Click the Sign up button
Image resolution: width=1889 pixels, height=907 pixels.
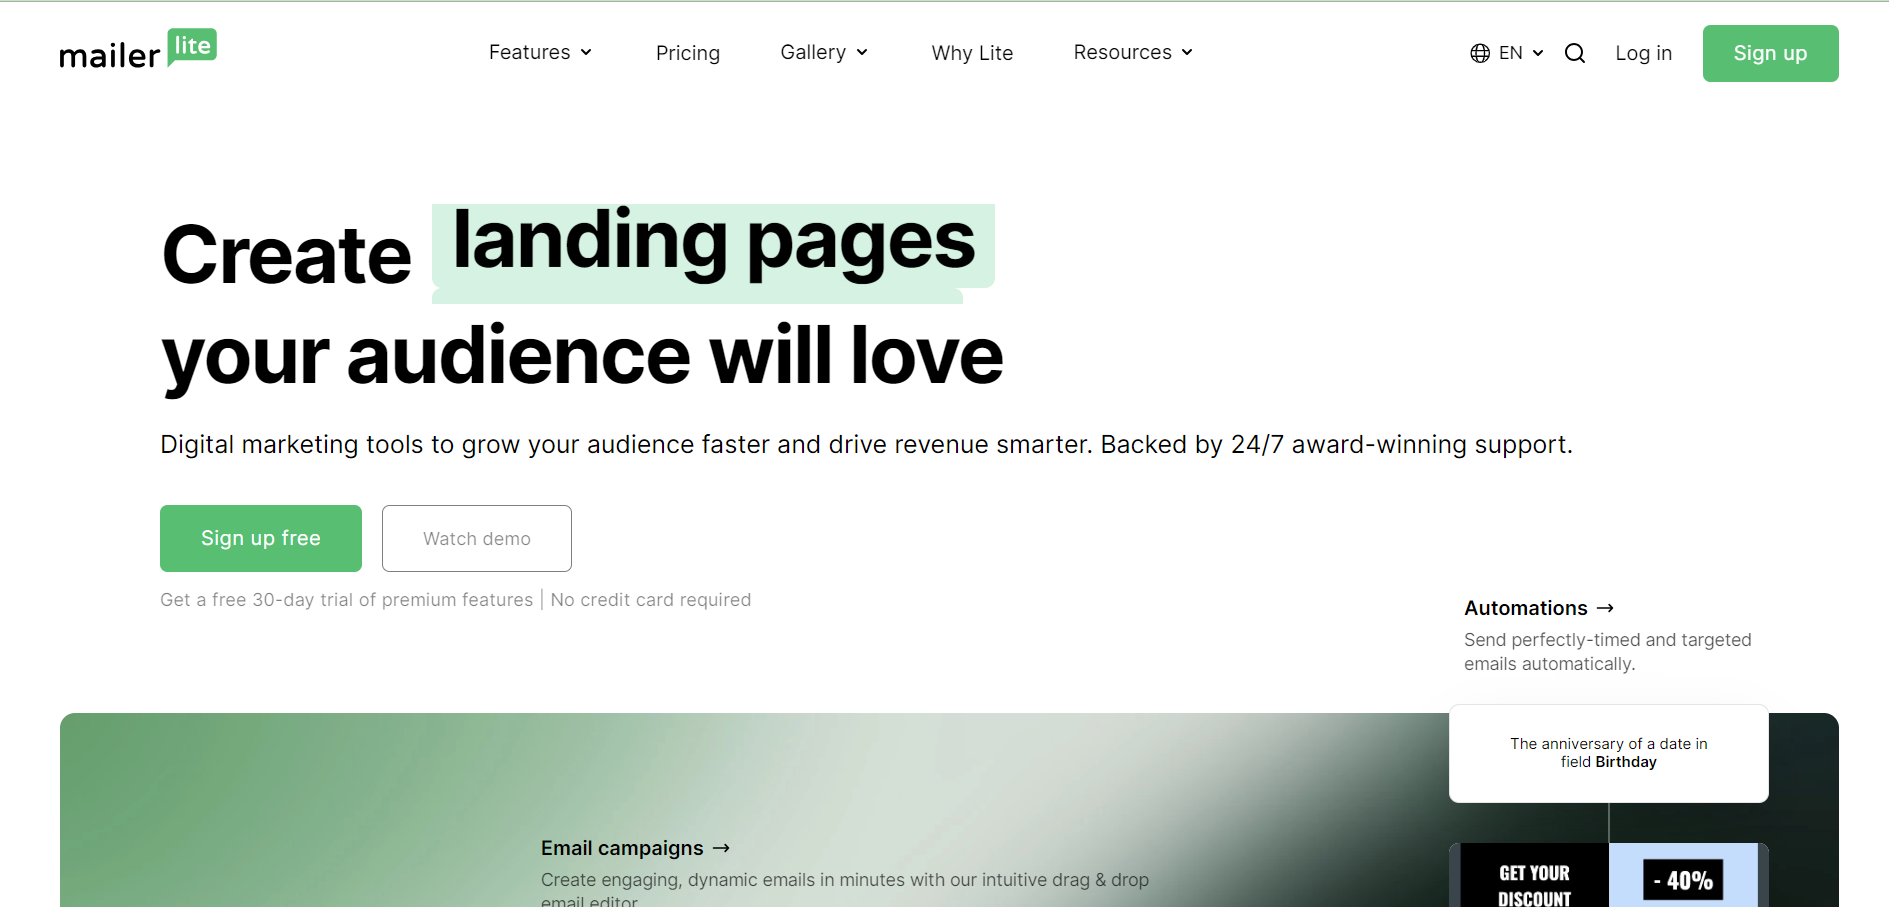click(x=1770, y=53)
